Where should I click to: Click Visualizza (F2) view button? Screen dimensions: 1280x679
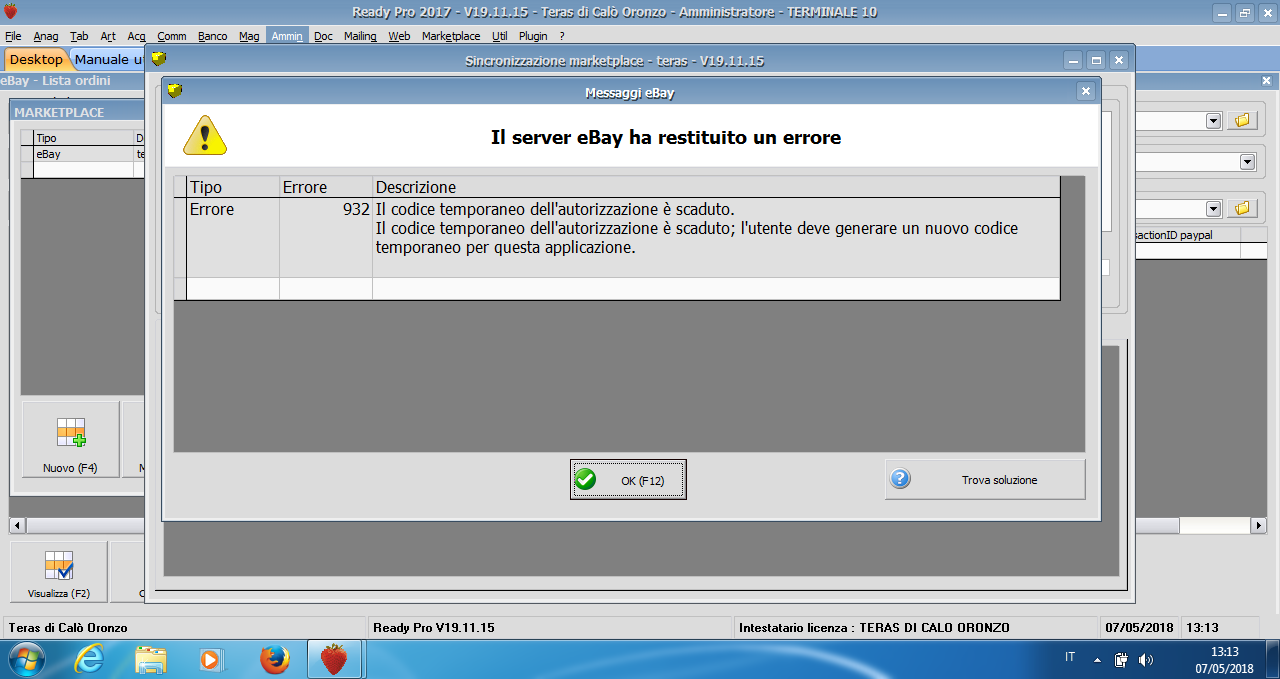coord(59,573)
